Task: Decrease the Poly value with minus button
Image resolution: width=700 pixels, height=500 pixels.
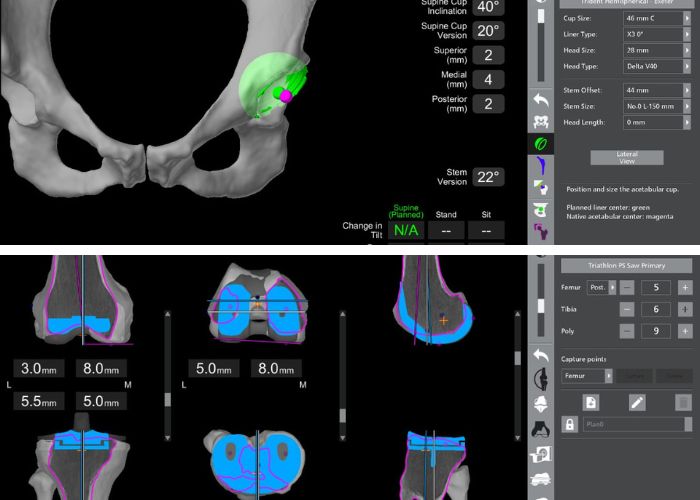Action: point(626,331)
